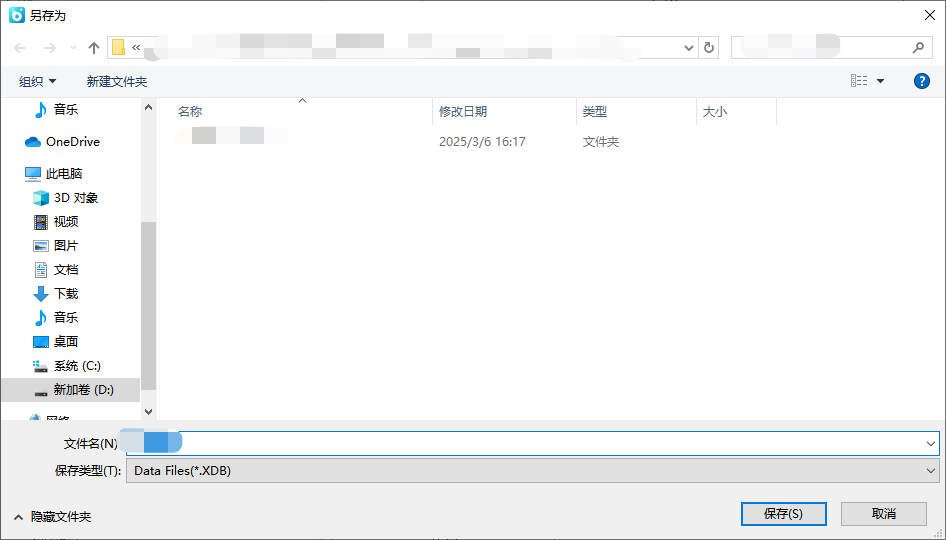Open the 文档 folder

[66, 270]
